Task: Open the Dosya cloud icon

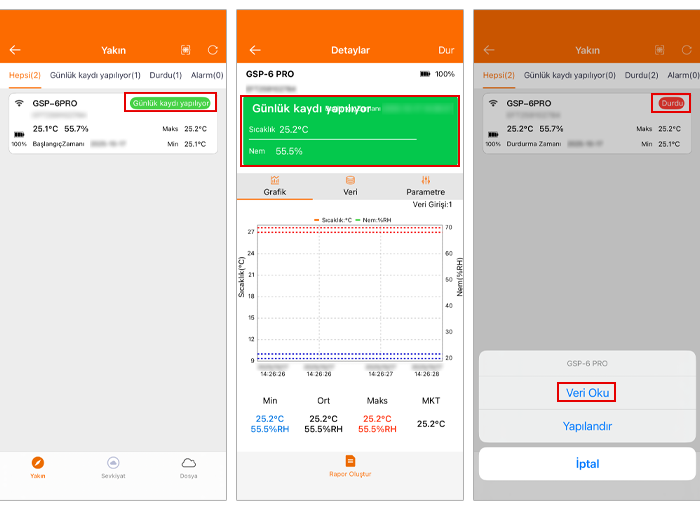Action: coord(188,466)
